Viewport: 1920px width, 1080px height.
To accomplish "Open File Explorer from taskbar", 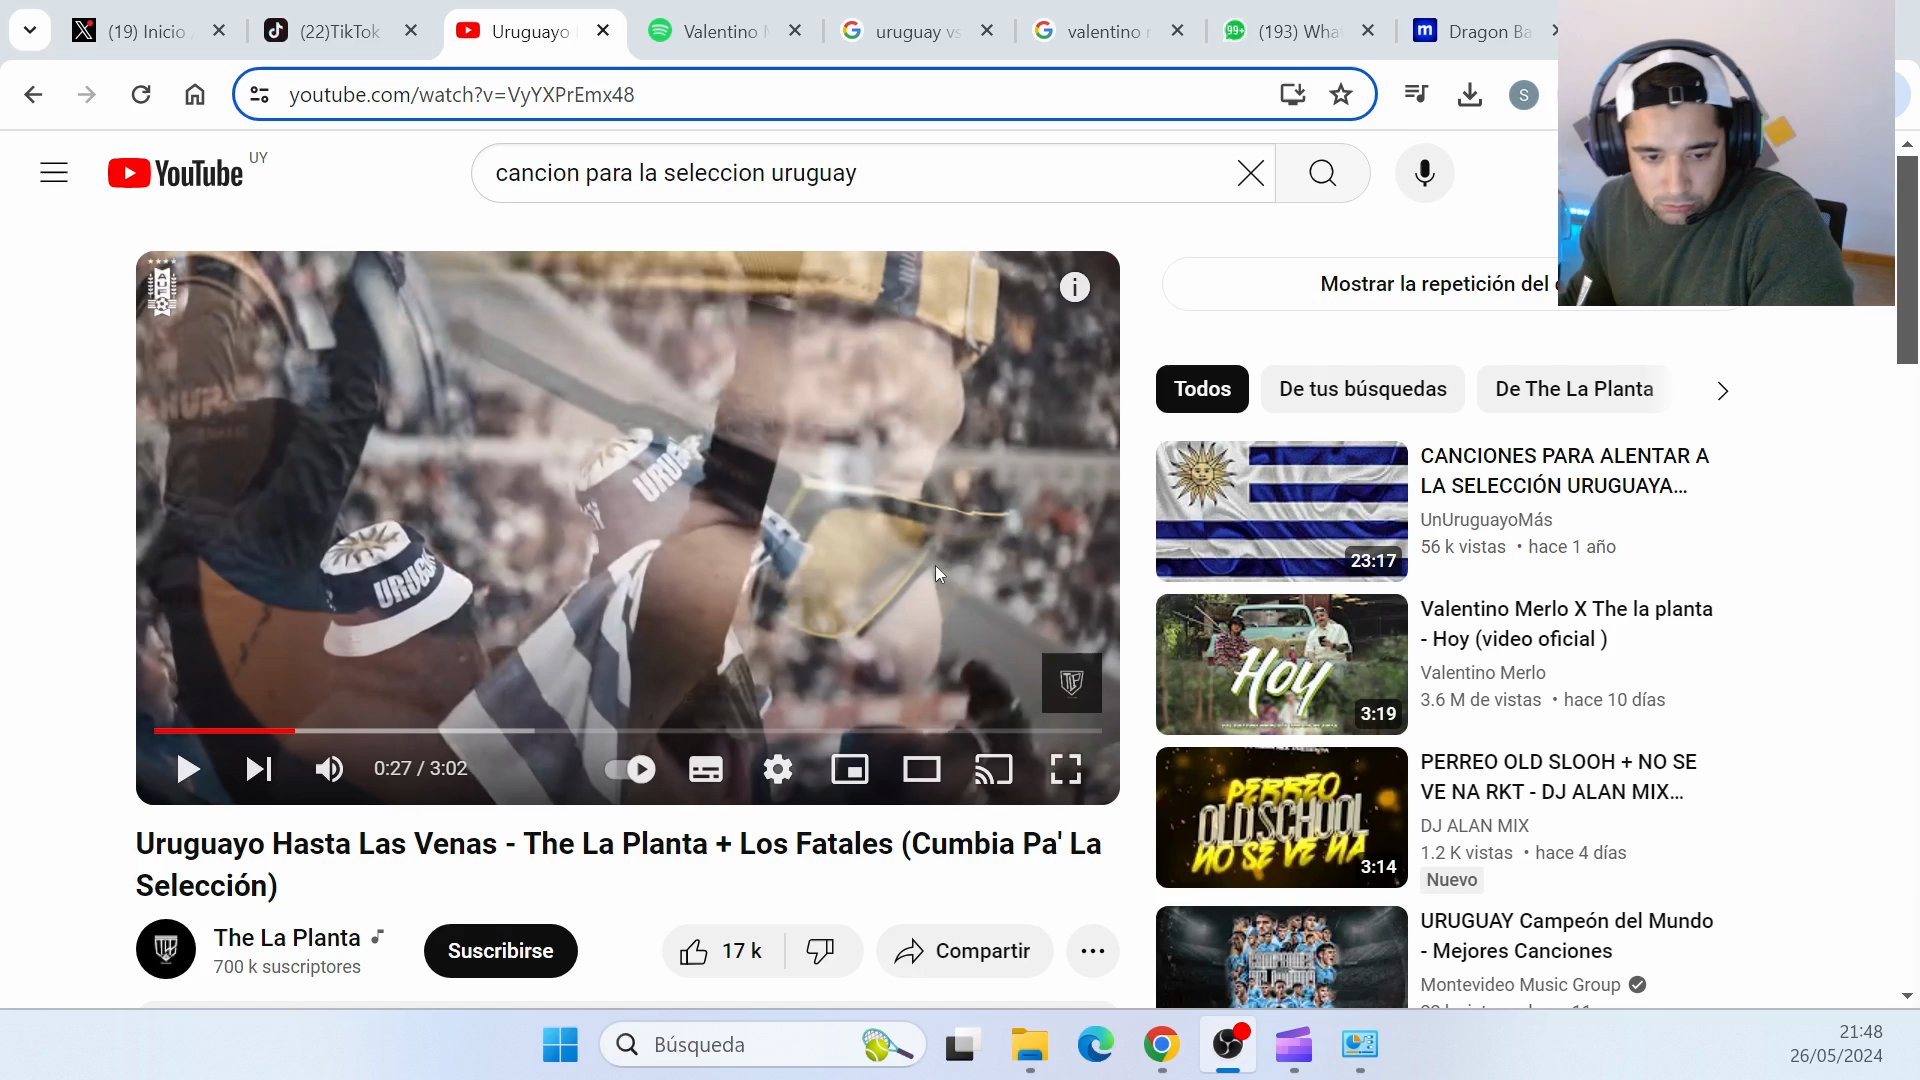I will pyautogui.click(x=1029, y=1045).
